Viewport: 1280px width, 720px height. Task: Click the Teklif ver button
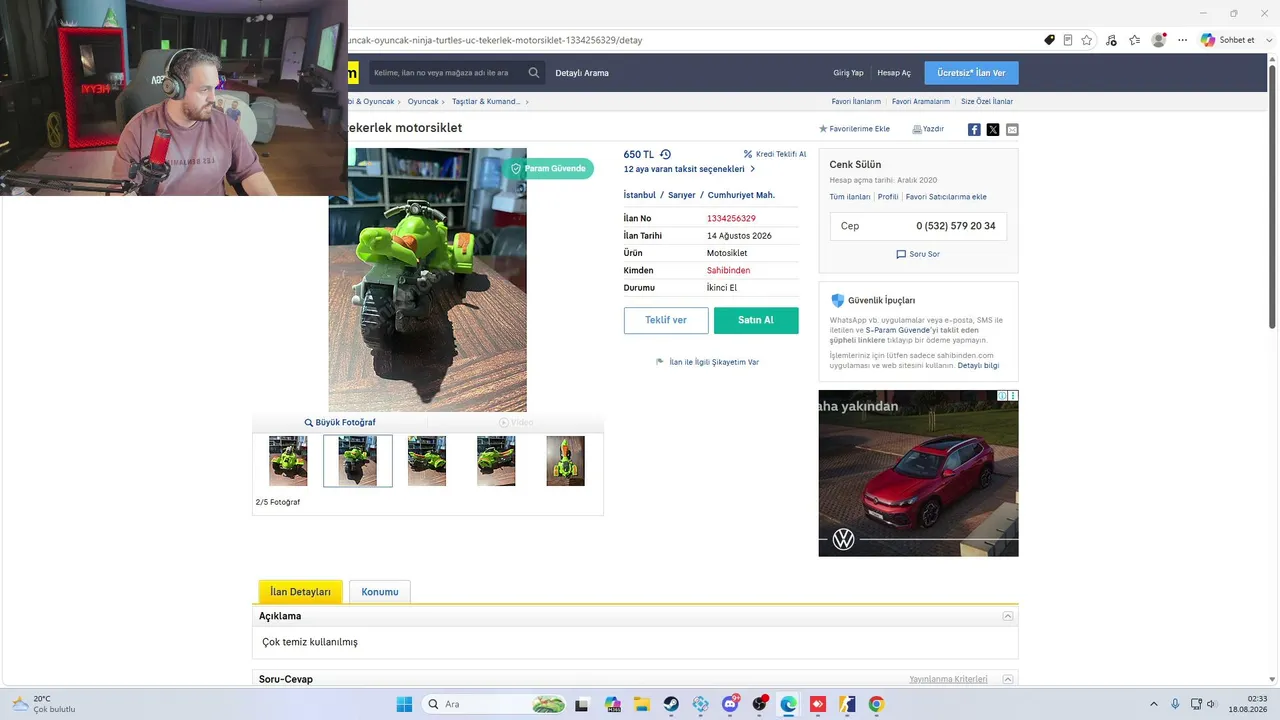coord(666,320)
